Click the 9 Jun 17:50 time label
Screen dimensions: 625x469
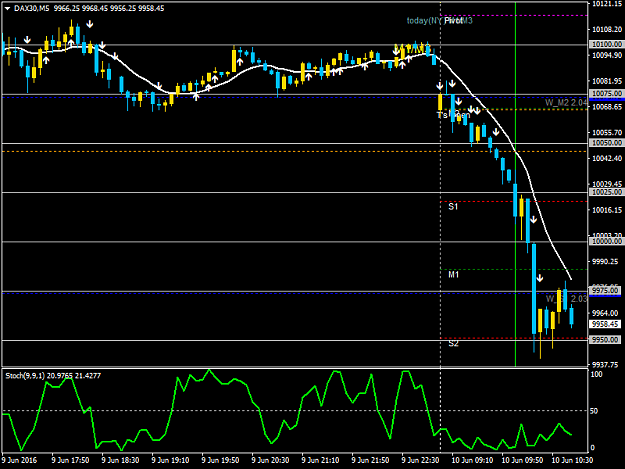[x=70, y=460]
